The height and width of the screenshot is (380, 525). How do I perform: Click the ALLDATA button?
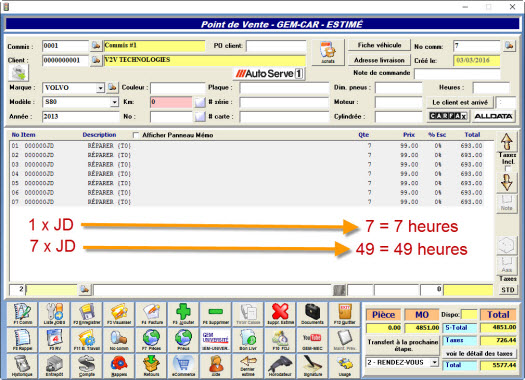click(493, 116)
